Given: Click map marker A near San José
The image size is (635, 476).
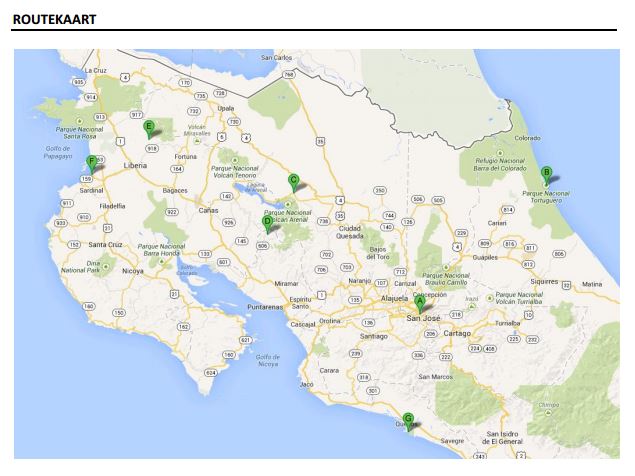Looking at the screenshot, I should click(x=420, y=304).
